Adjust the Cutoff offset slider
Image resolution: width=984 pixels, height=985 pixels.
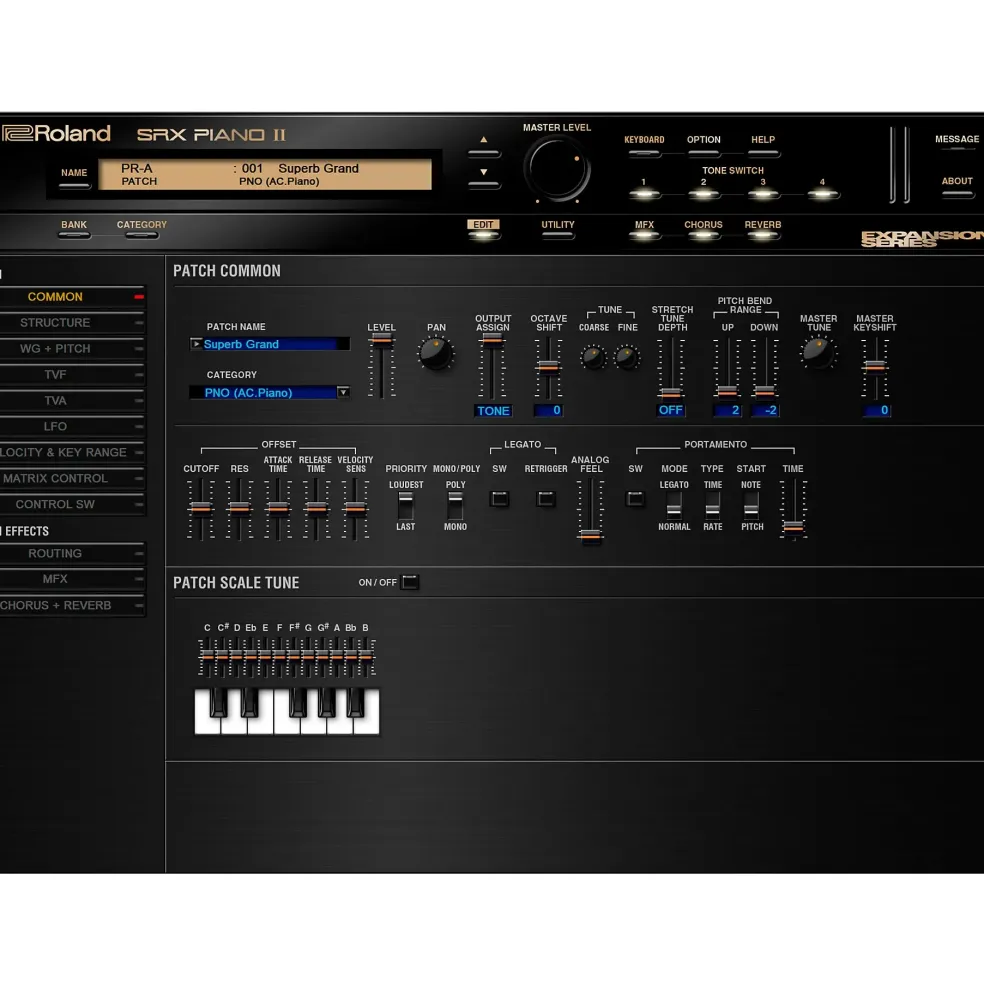200,508
